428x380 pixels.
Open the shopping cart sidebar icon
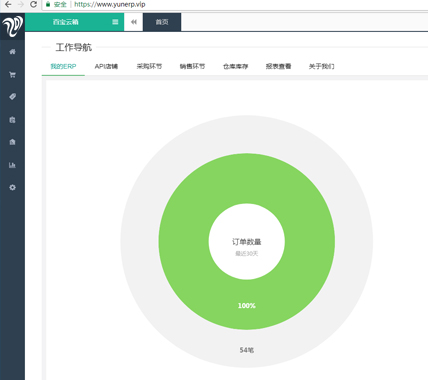pyautogui.click(x=12, y=74)
